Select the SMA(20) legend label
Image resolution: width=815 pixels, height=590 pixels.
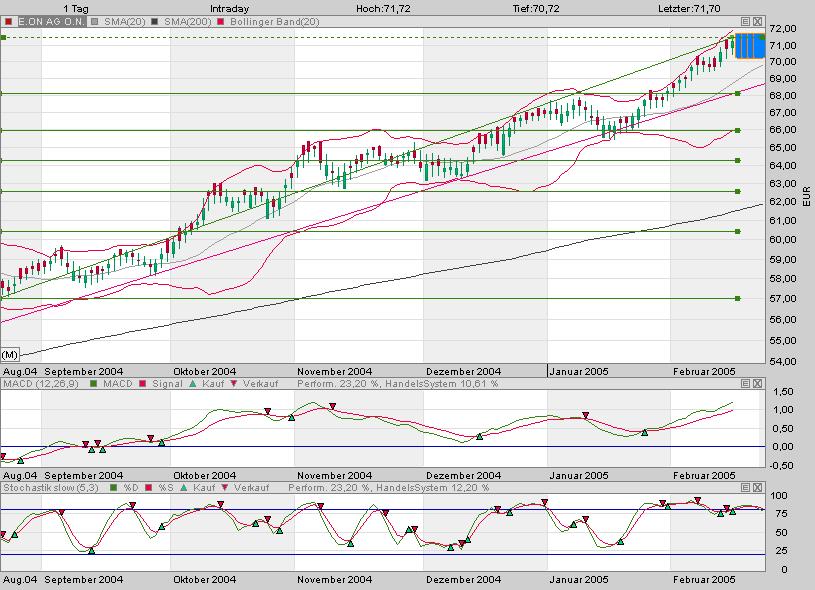point(125,22)
